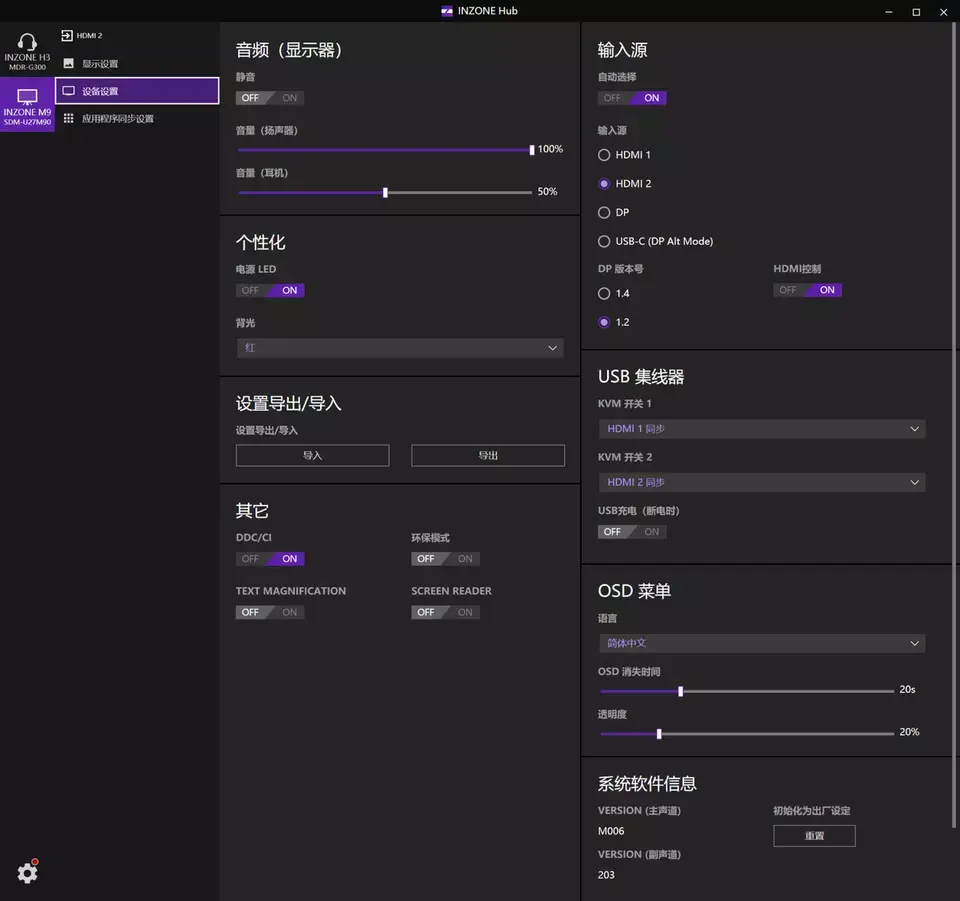Click the 重置 factory reset button
Image resolution: width=960 pixels, height=901 pixels.
pos(814,836)
